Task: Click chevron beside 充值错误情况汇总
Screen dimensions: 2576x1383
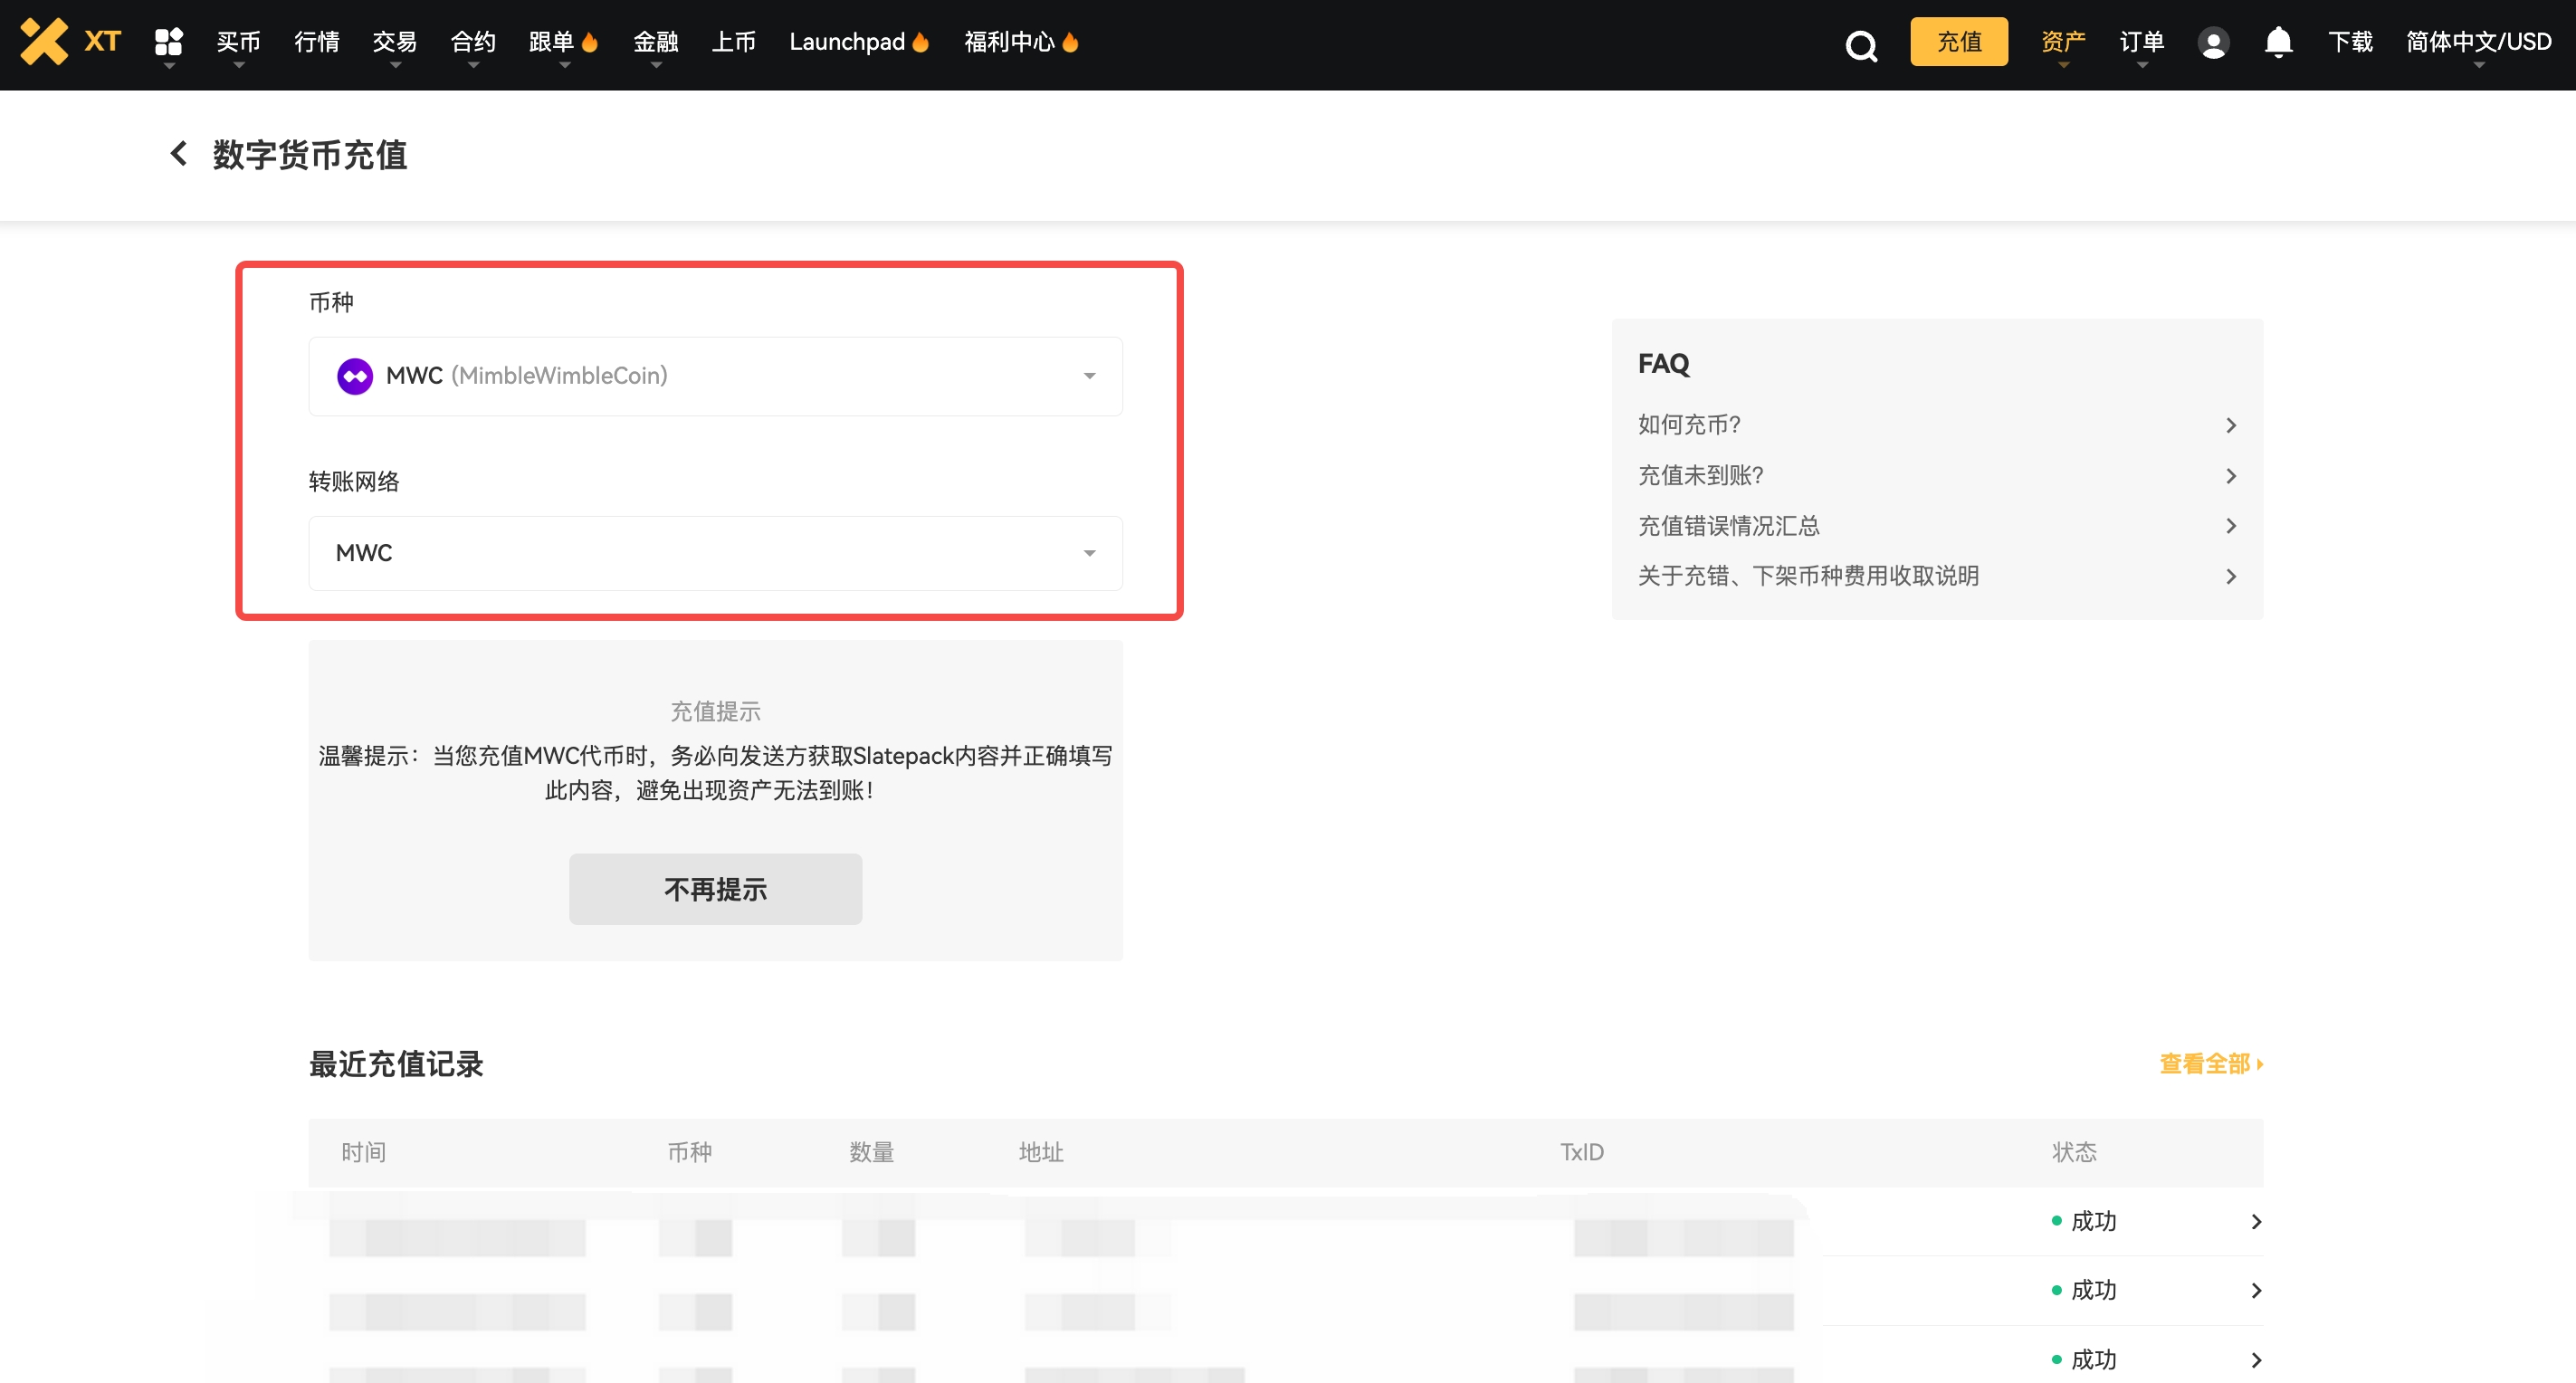Action: tap(2230, 526)
